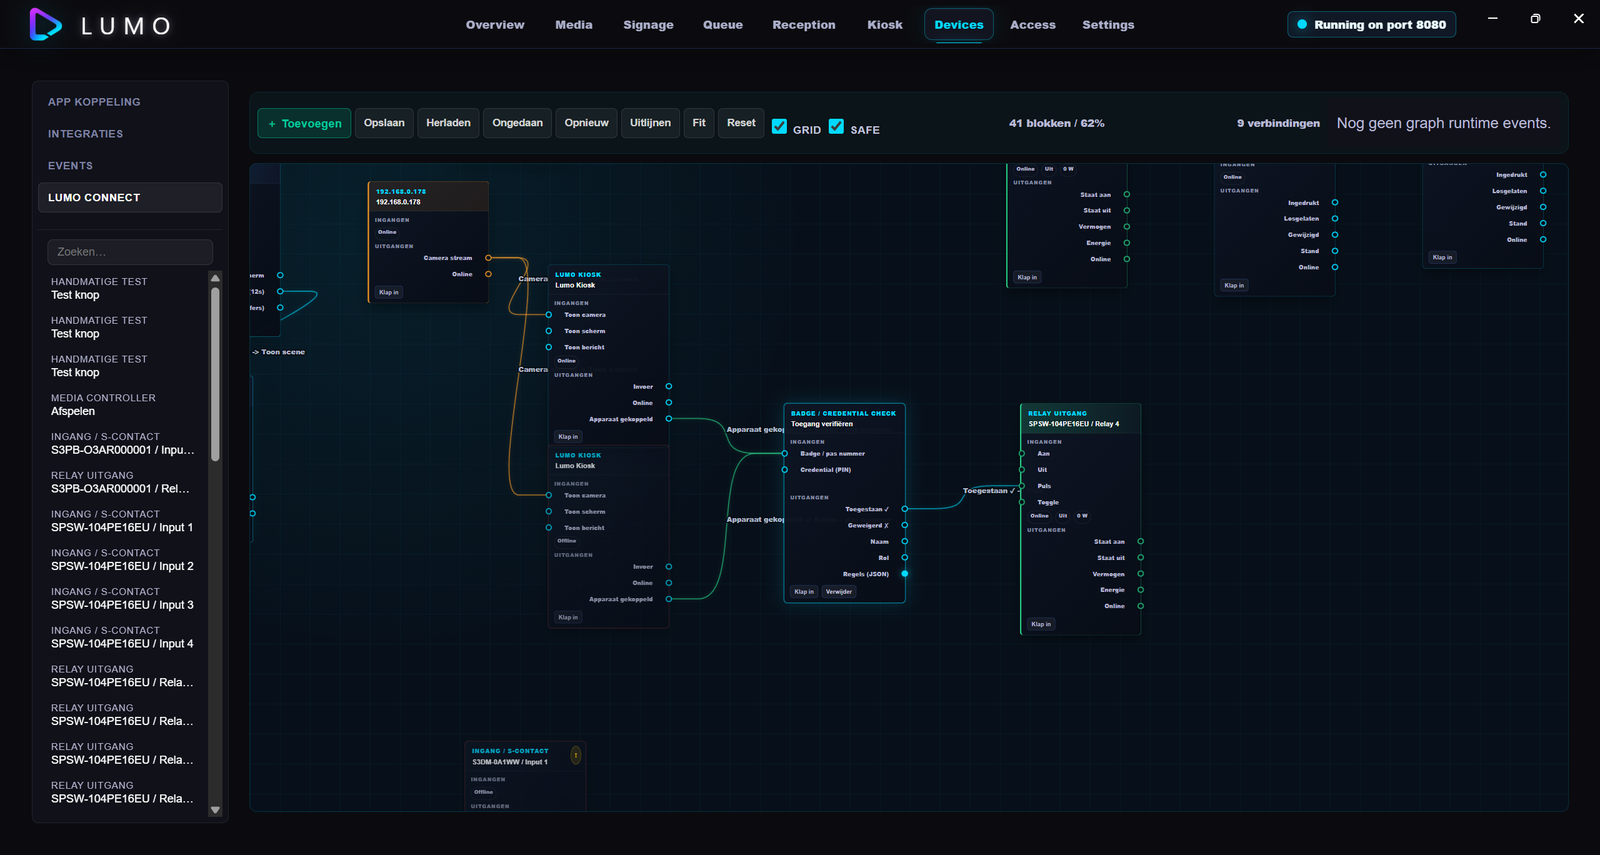Screen dimensions: 1600x855
Task: Toggle the SAFE checkbox
Action: coord(836,127)
